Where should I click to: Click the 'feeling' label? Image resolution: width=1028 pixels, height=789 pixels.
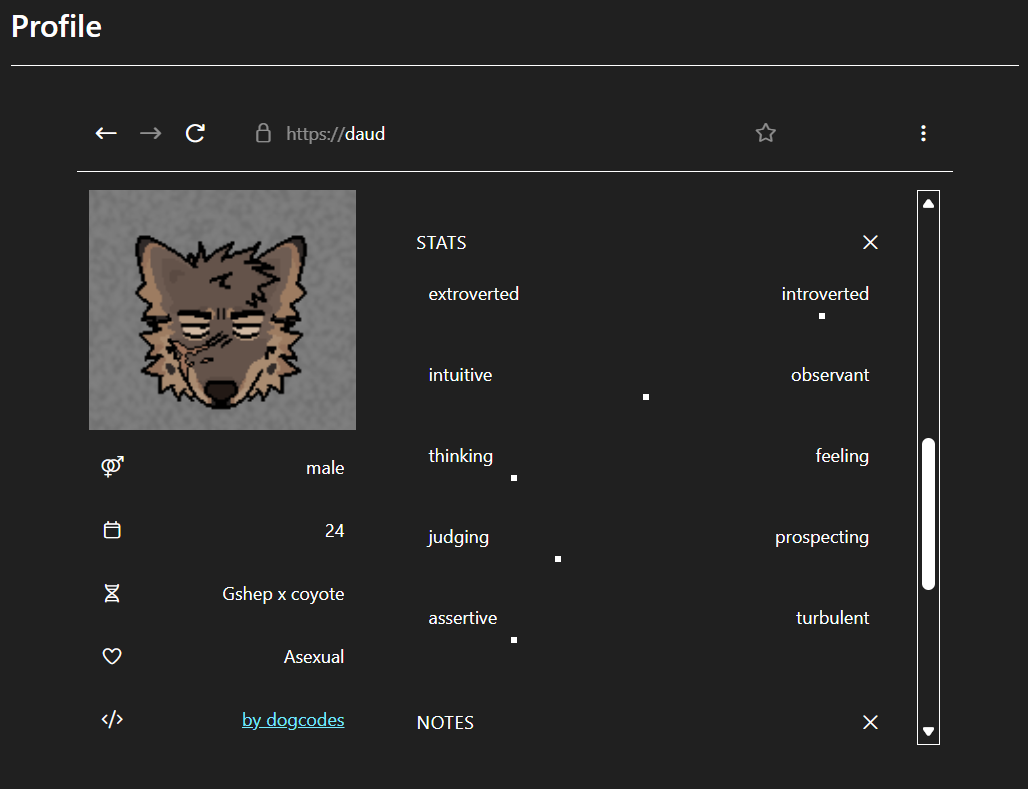[842, 456]
